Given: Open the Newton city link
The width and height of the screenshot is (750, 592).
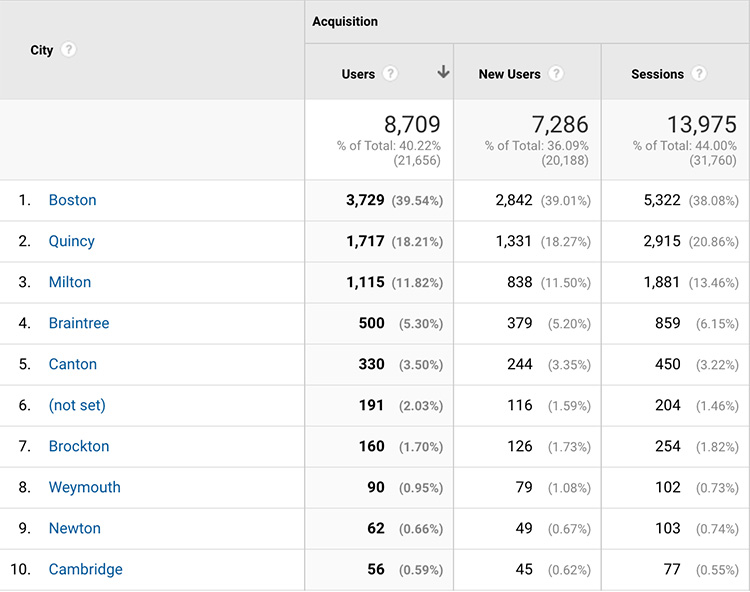Looking at the screenshot, I should coord(75,528).
